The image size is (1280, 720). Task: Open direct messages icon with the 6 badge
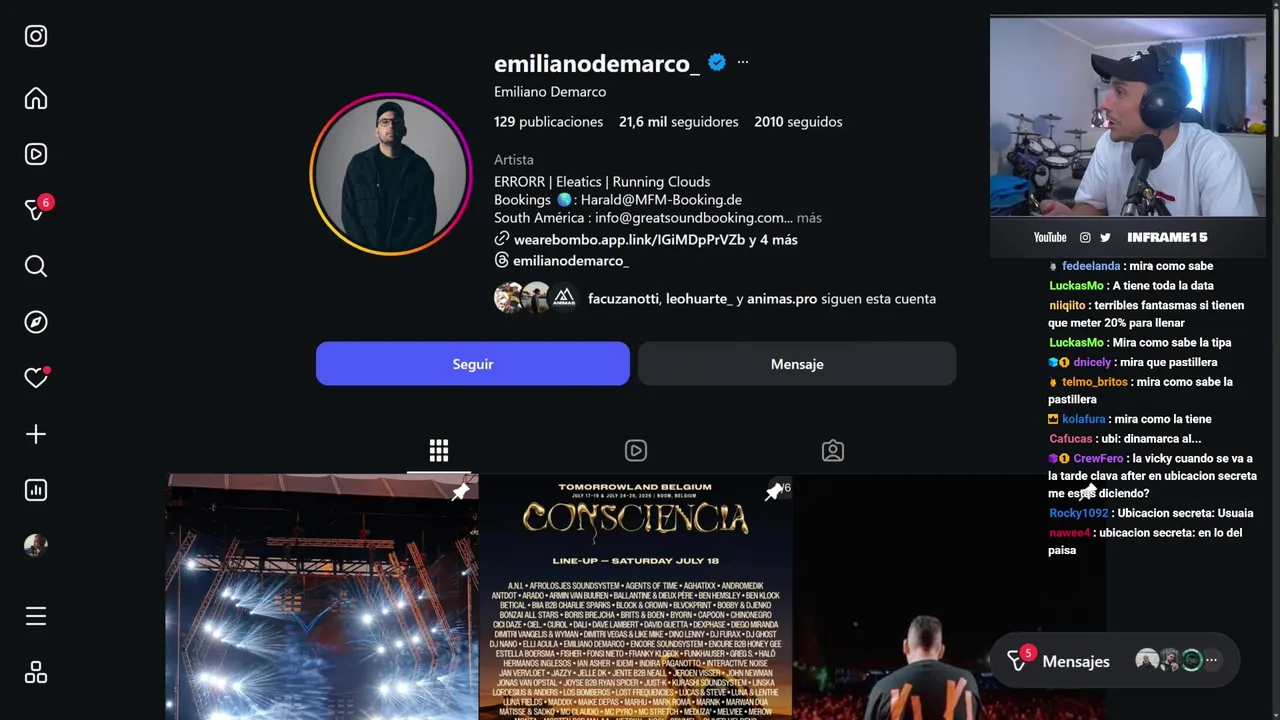tap(36, 209)
